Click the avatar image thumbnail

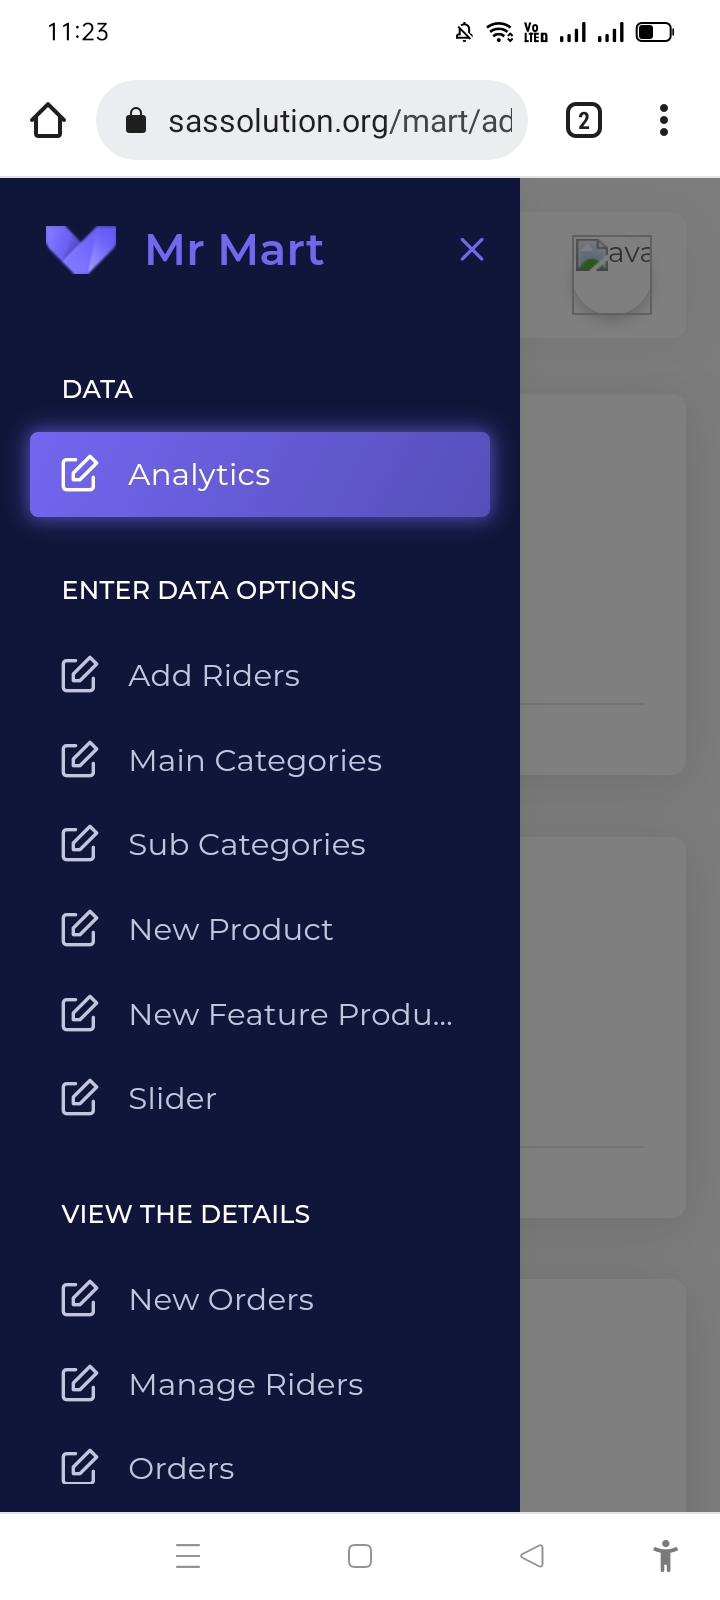[612, 275]
